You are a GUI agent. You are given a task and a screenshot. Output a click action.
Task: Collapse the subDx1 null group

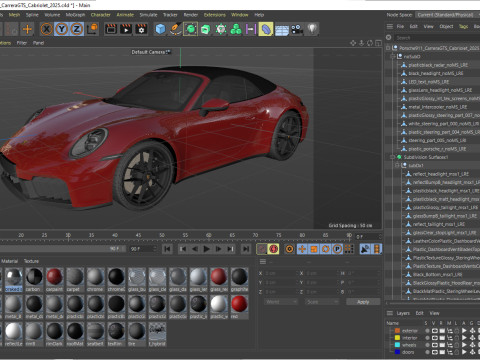click(397, 165)
